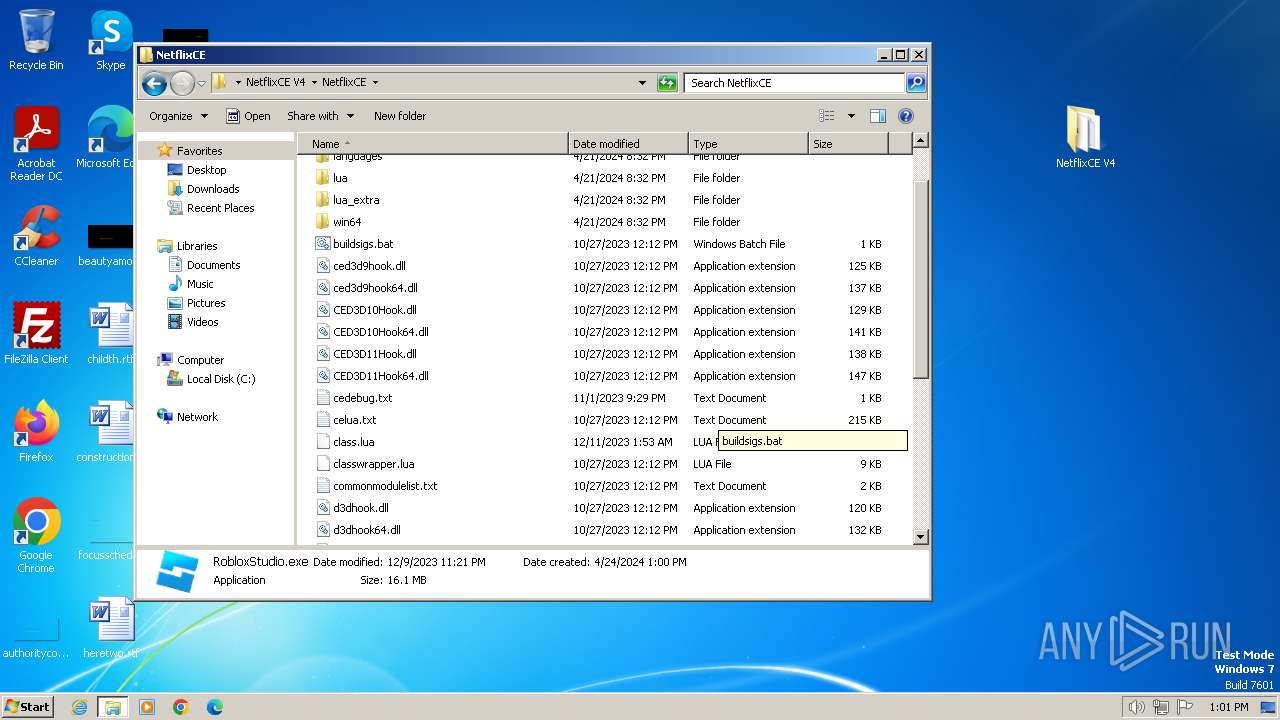Click NetflixCE V4 breadcrumb segment

pos(276,83)
